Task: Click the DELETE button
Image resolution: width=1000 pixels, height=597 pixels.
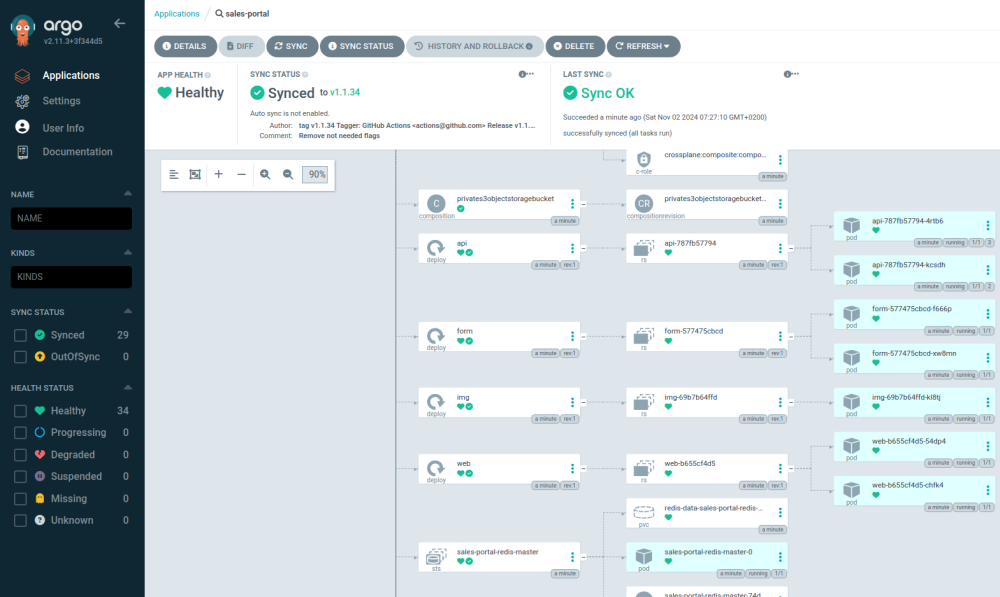Action: 574,47
